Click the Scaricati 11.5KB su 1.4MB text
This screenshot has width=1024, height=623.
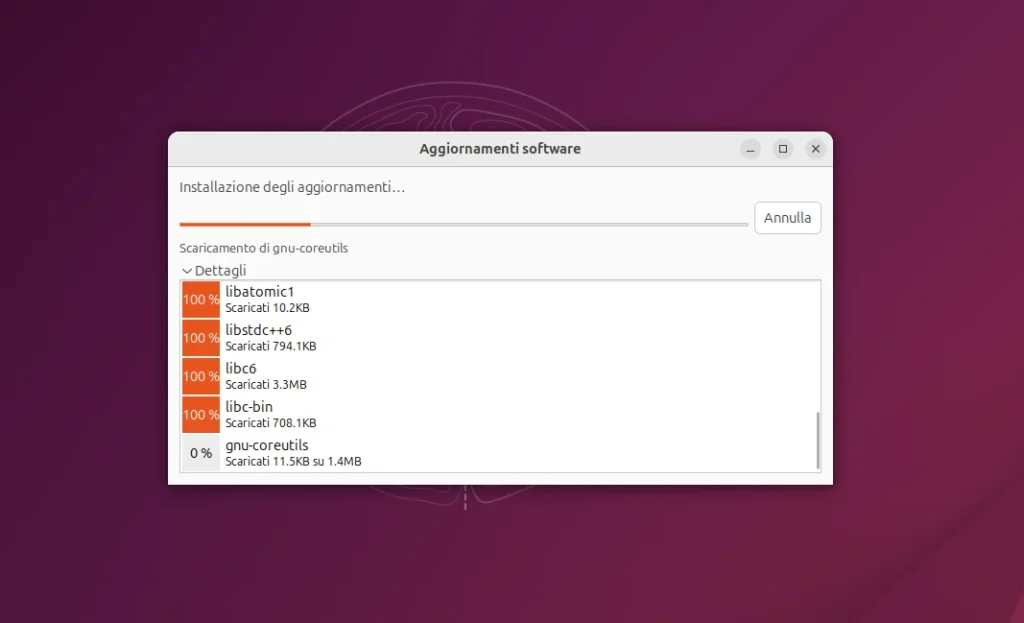click(295, 461)
